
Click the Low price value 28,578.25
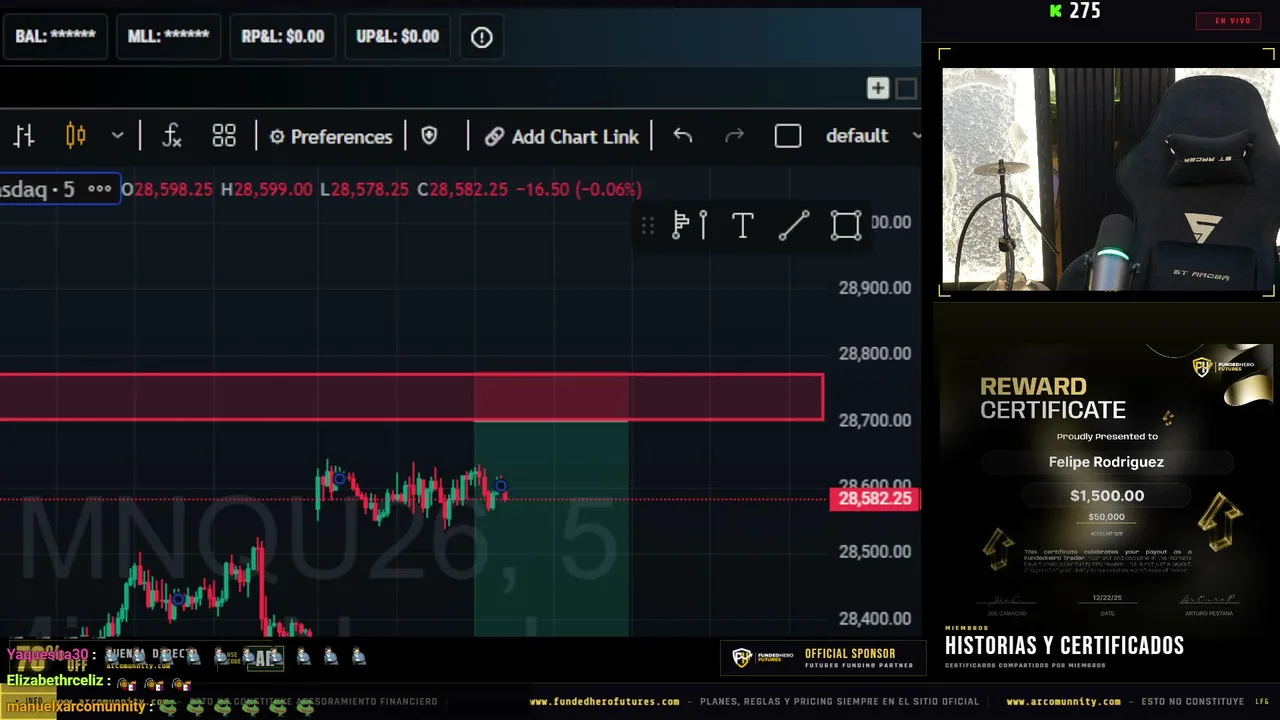coord(370,189)
